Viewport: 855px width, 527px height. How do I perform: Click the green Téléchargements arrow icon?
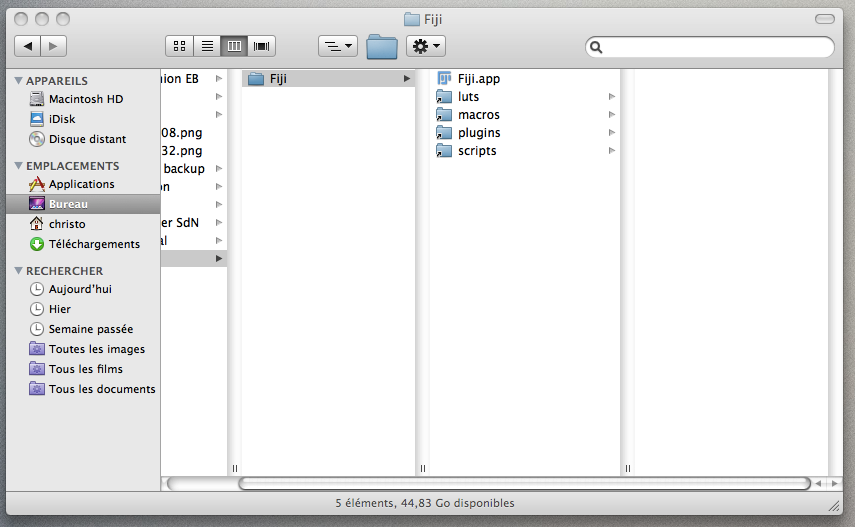coord(37,244)
